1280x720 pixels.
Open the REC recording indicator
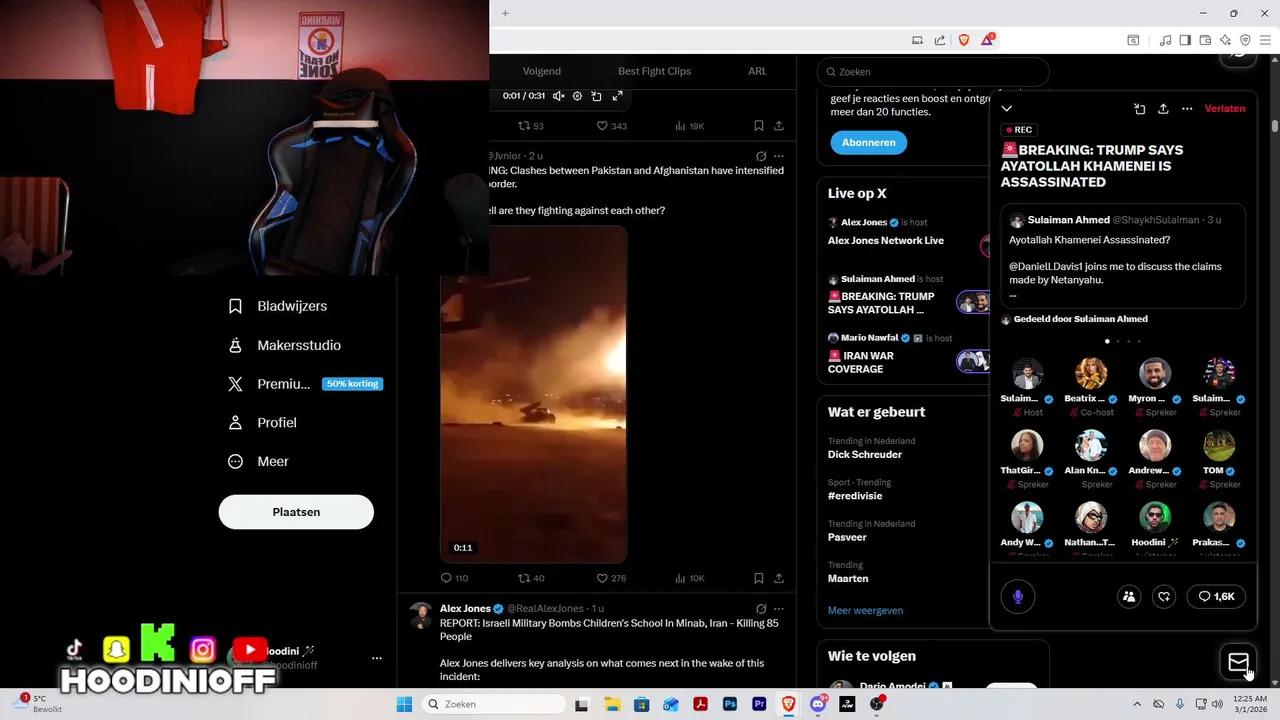(1019, 130)
